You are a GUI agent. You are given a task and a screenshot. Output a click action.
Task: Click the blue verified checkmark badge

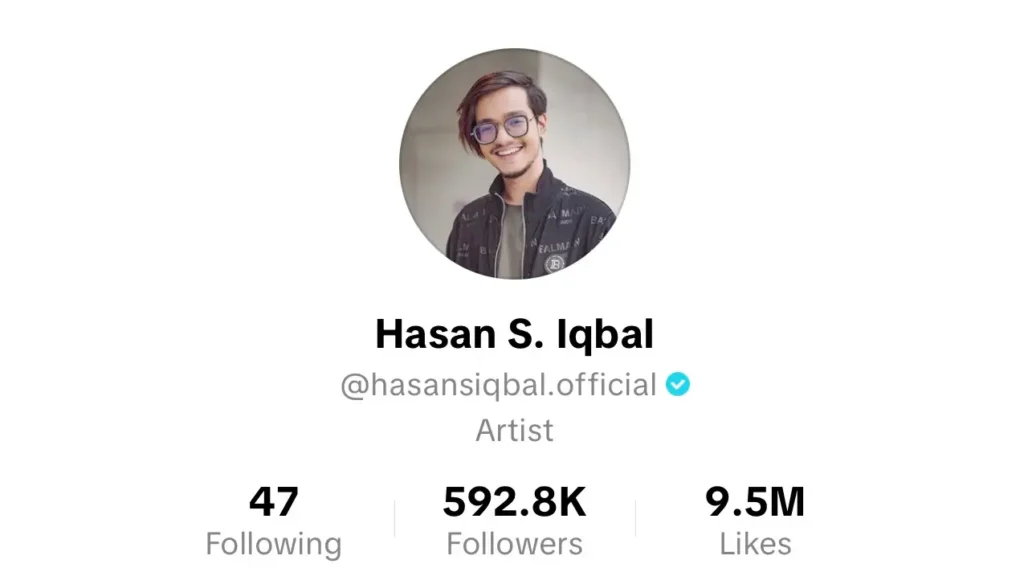click(678, 384)
